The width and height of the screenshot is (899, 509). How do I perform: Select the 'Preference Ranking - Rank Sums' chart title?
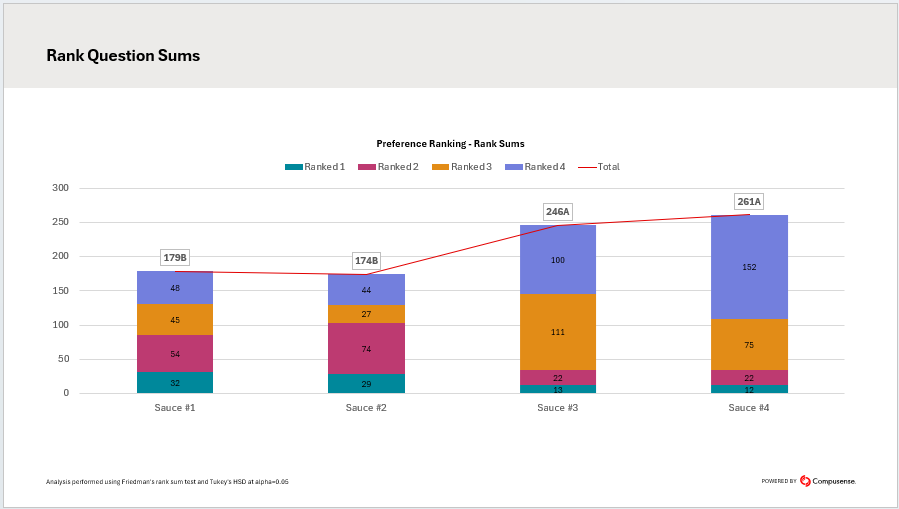click(x=450, y=144)
